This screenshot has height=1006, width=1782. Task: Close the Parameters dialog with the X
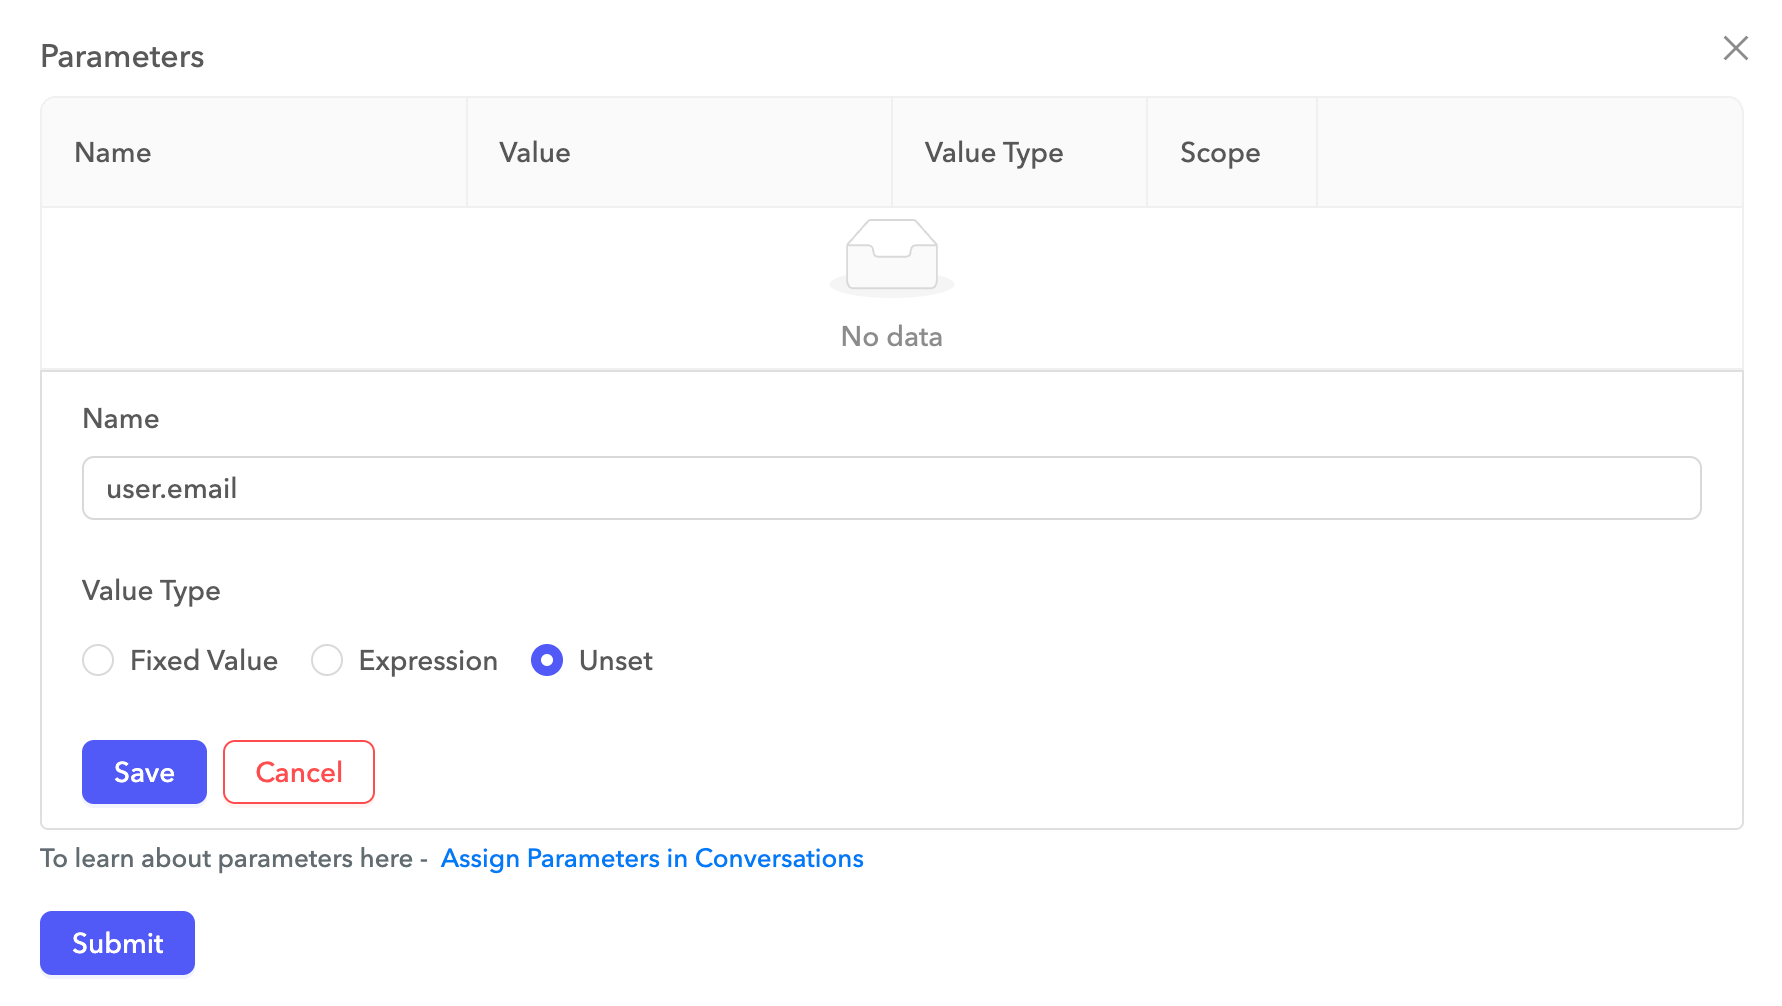(x=1735, y=48)
